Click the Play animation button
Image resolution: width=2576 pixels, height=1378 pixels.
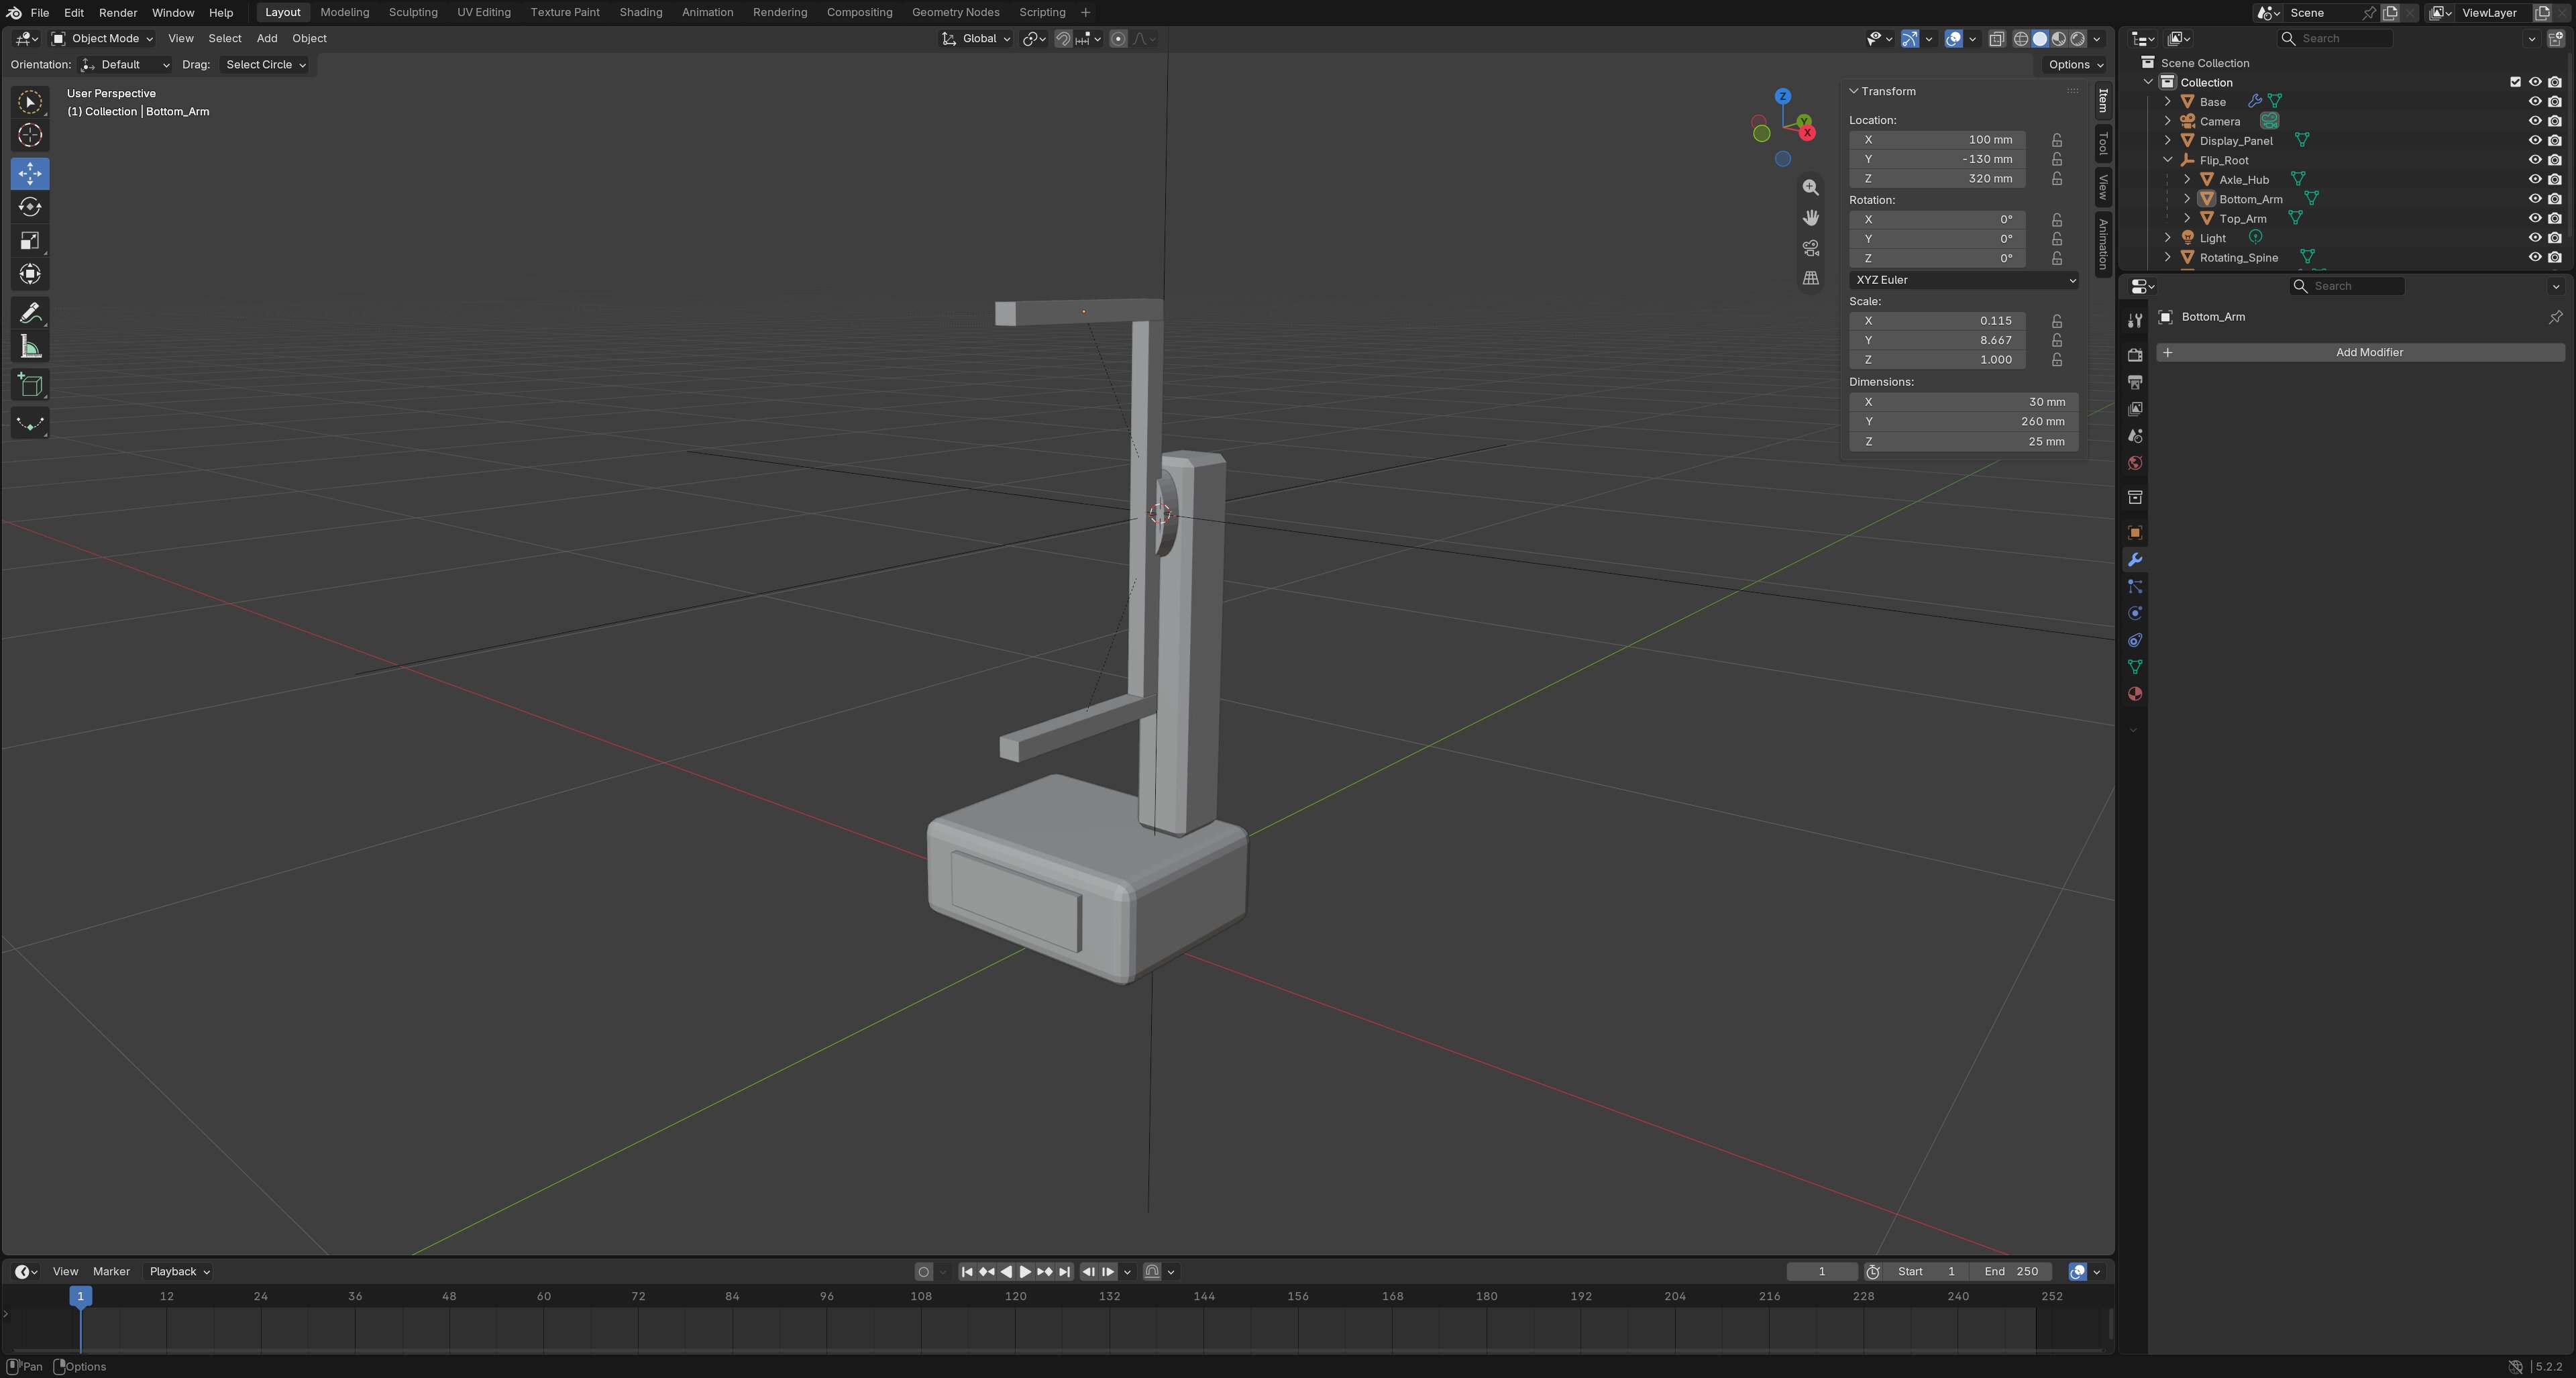(1025, 1271)
